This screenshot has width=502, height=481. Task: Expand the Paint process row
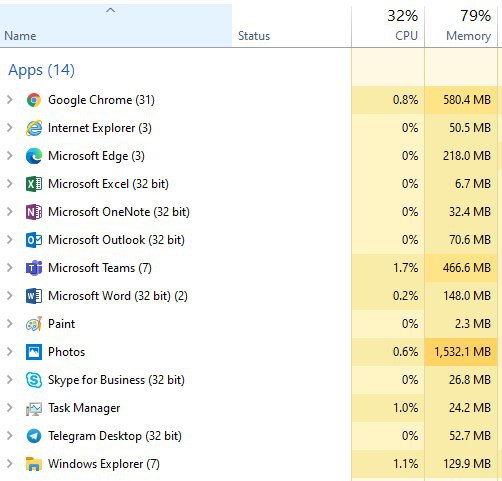(10, 324)
